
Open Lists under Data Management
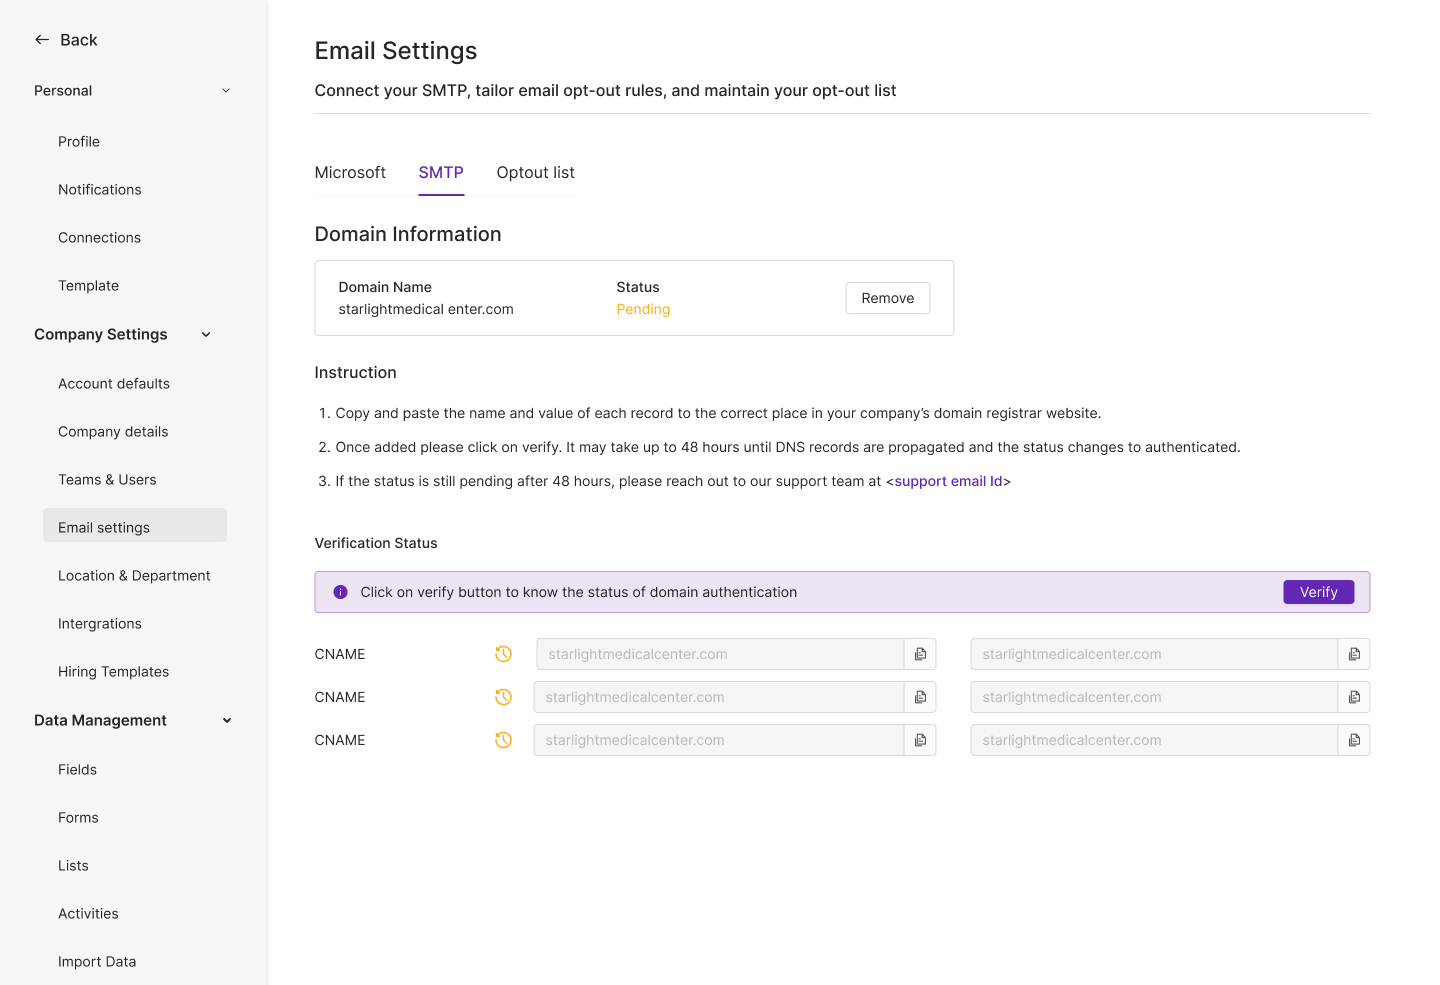click(73, 866)
